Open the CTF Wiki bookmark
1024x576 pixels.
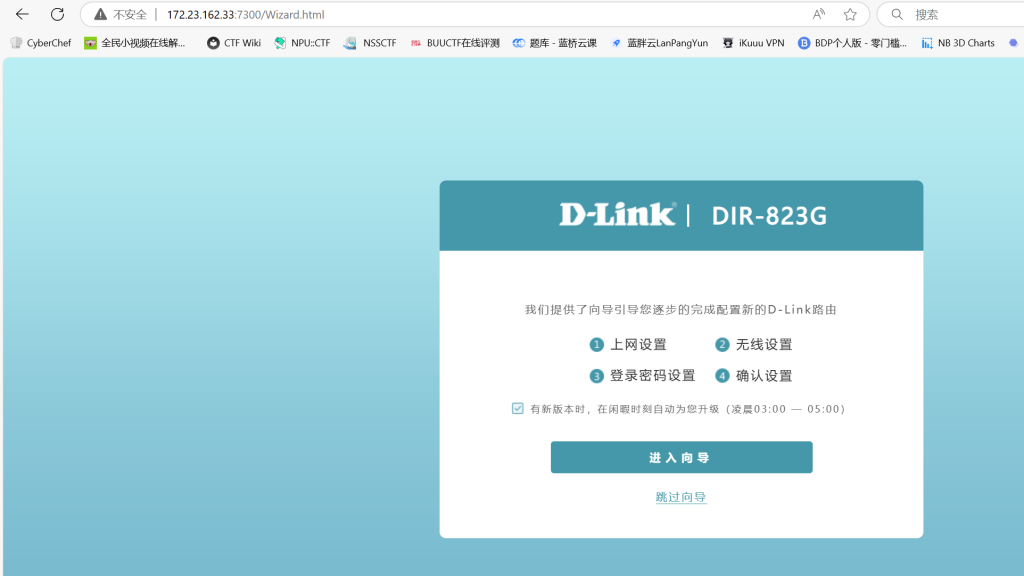pos(234,43)
